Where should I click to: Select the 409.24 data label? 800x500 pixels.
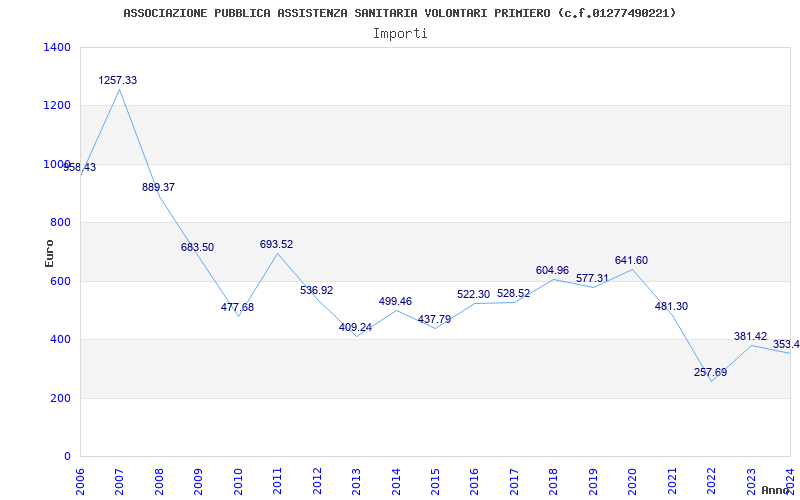pyautogui.click(x=356, y=328)
